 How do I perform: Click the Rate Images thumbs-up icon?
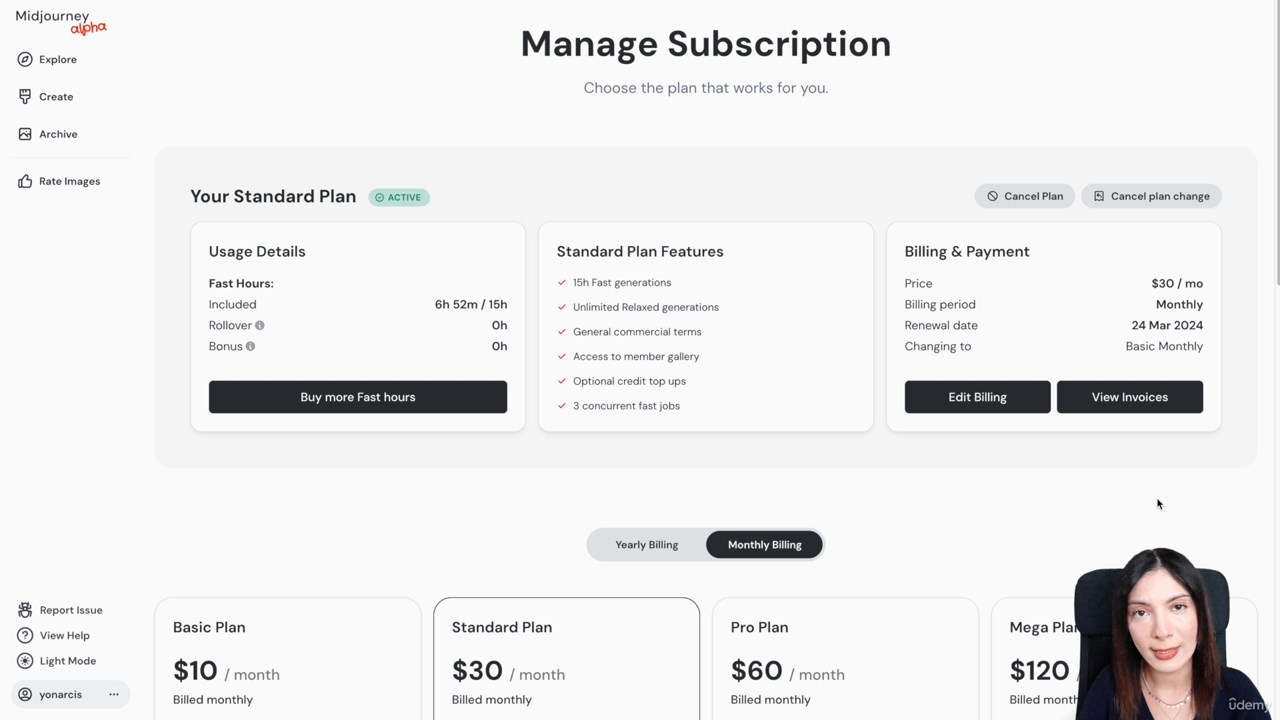25,181
